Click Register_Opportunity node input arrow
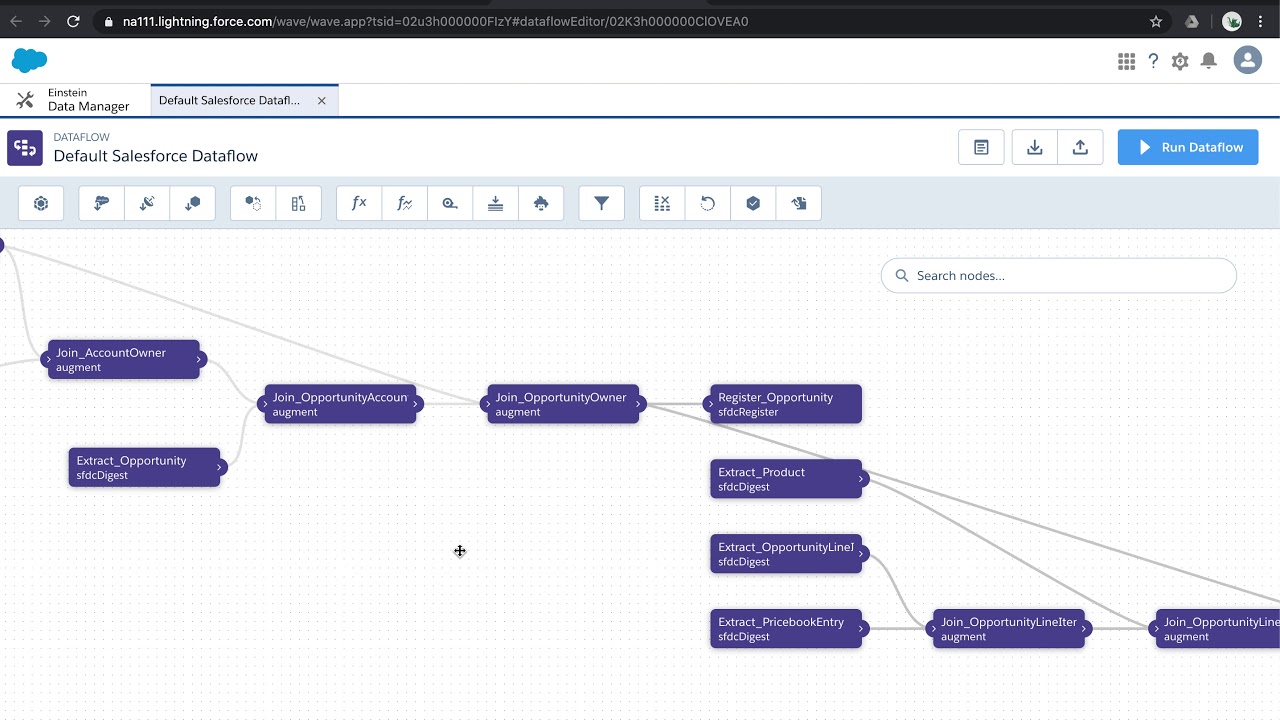 709,404
